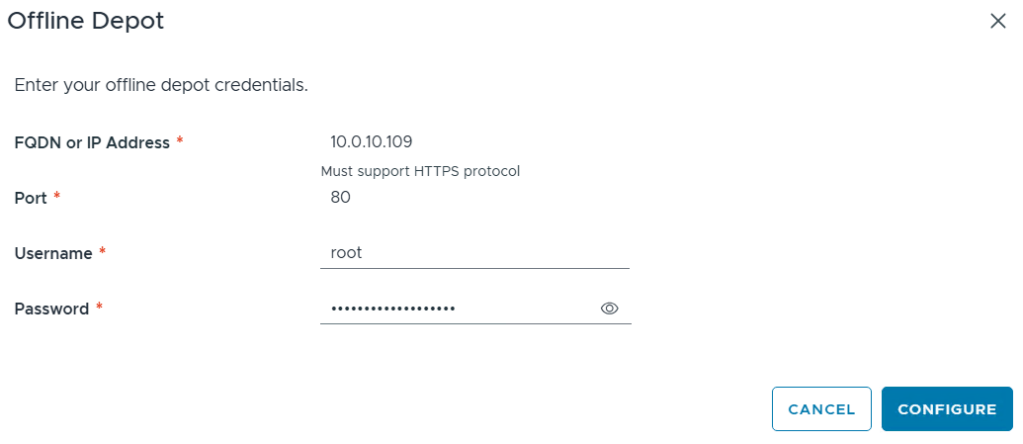Screen dimensions: 1023x444
Task: Click the Username label
Action: [53, 254]
